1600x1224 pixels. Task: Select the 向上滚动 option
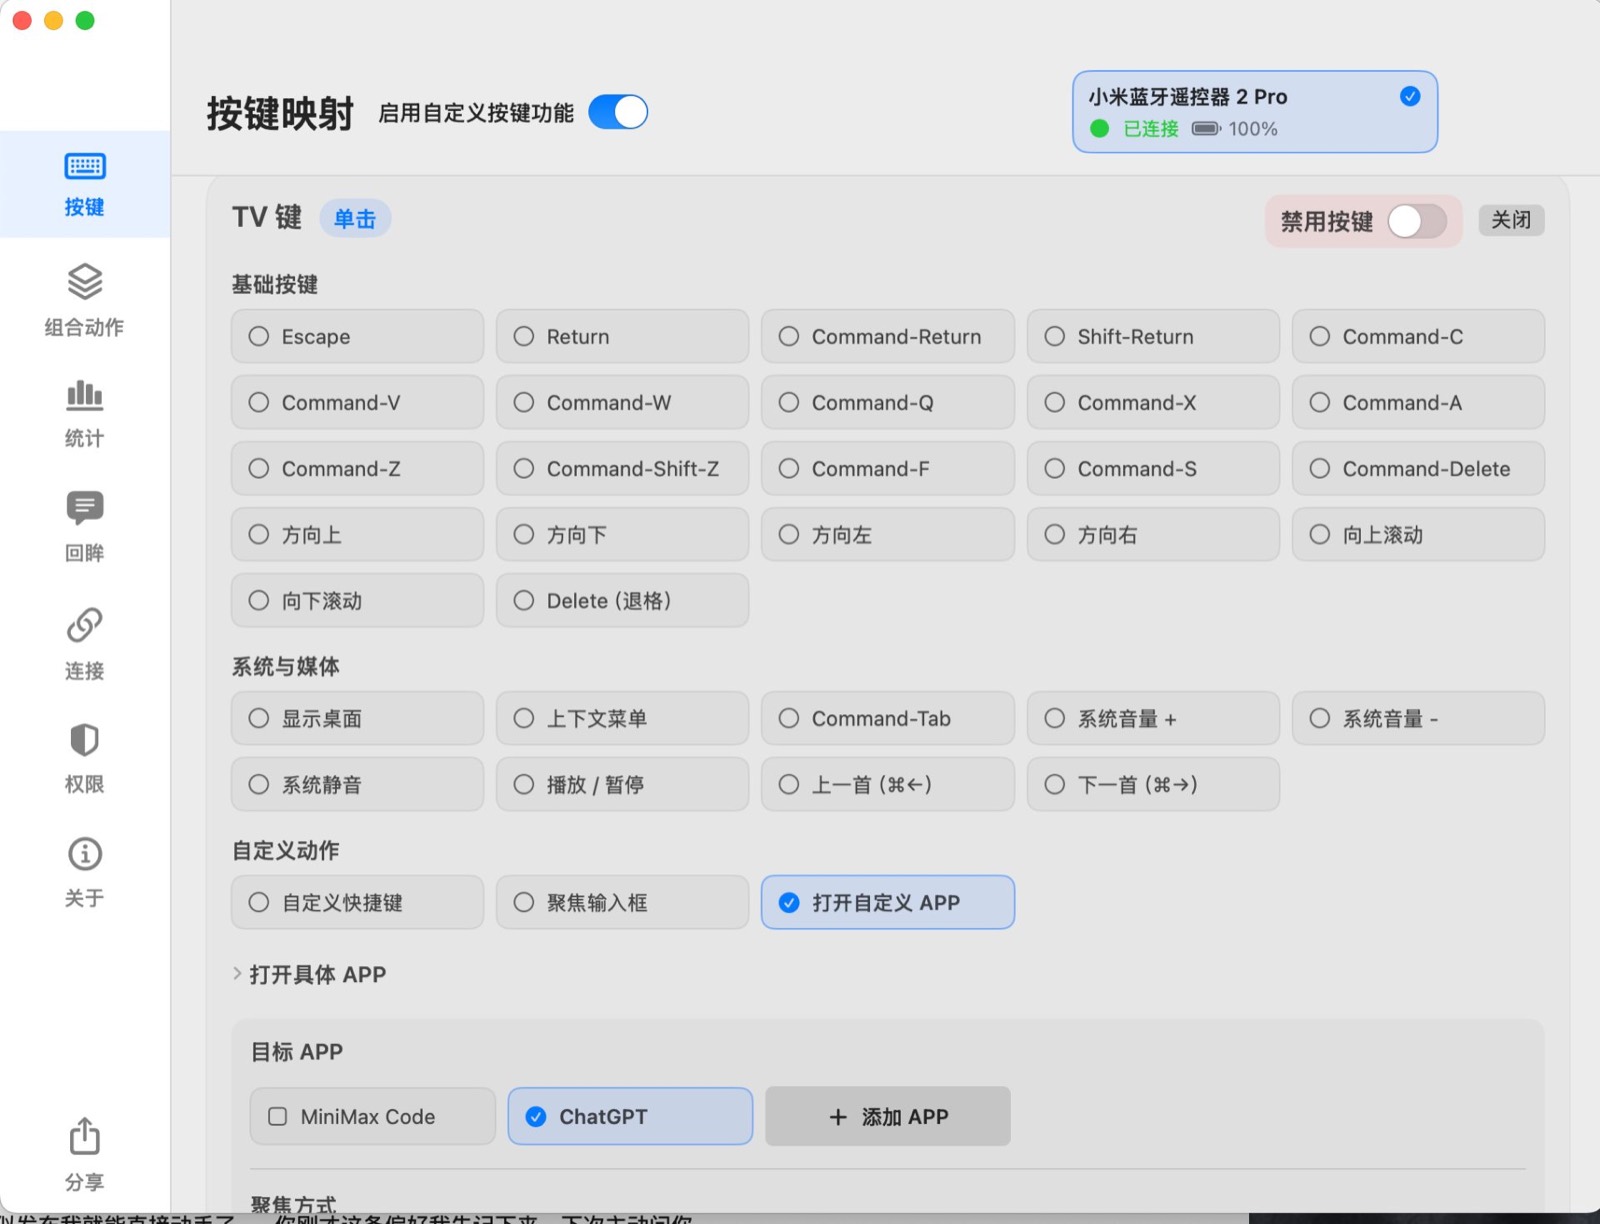[x=1418, y=534]
